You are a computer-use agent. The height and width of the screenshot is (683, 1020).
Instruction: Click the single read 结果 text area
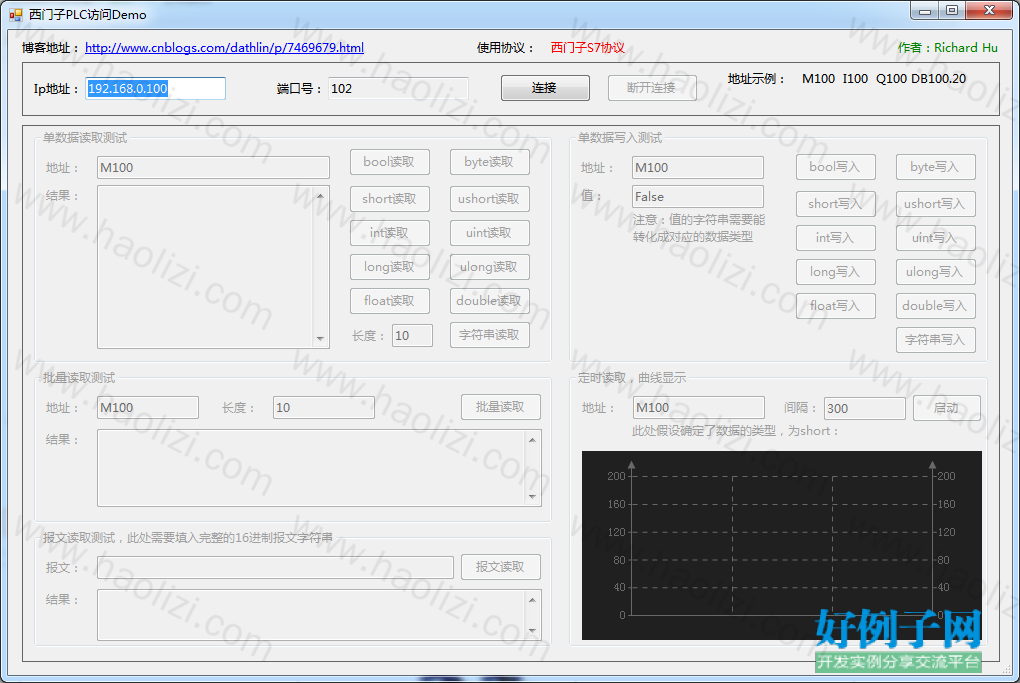205,267
